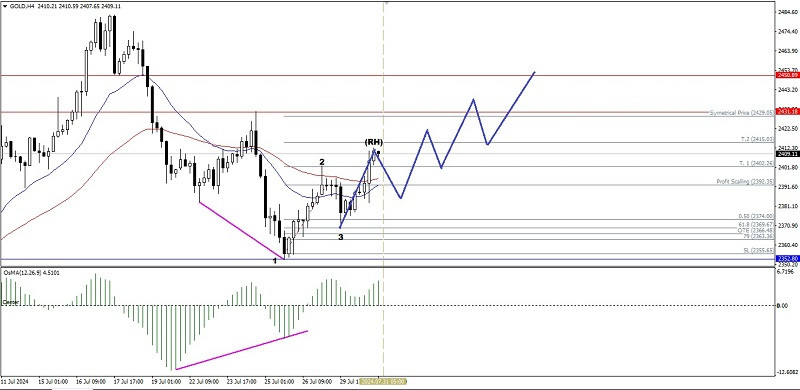The width and height of the screenshot is (800, 390).
Task: Click the wave label 1 at the low
Action: coord(275,260)
